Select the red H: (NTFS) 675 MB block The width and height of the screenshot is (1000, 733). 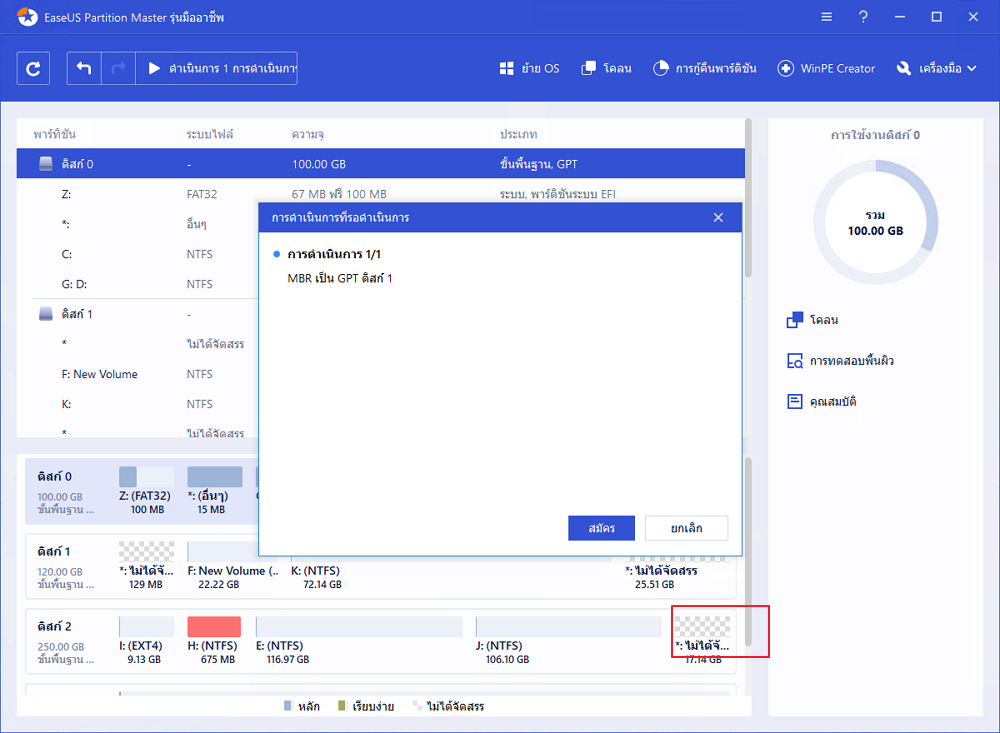coord(214,640)
